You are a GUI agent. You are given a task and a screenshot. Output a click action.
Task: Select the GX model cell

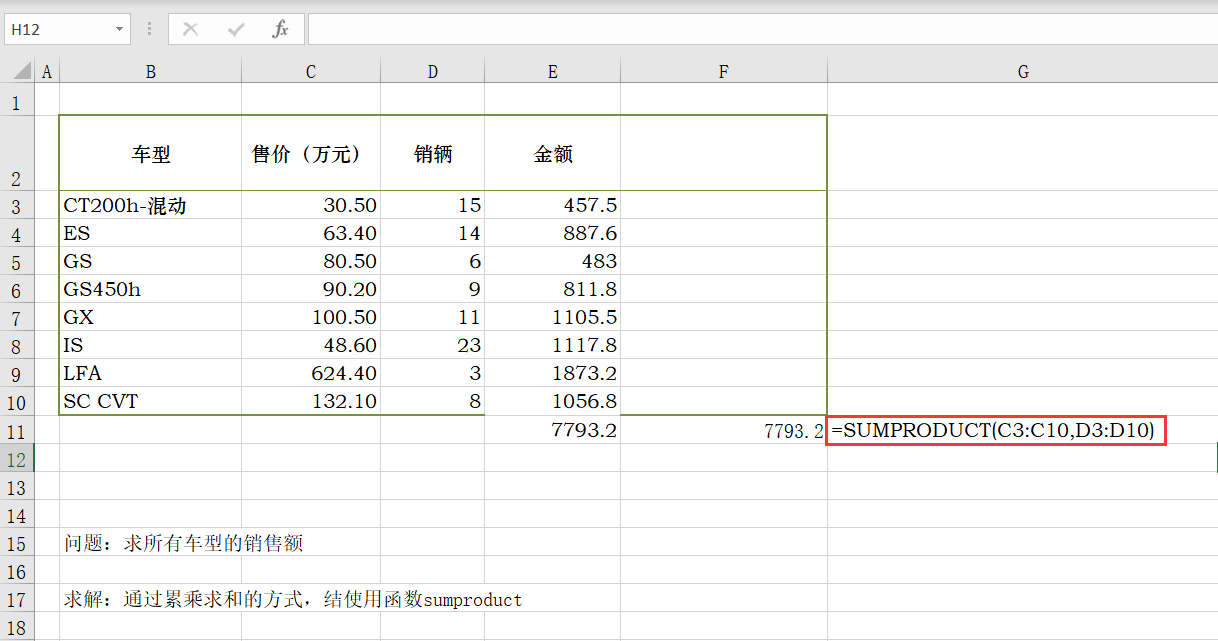(150, 317)
